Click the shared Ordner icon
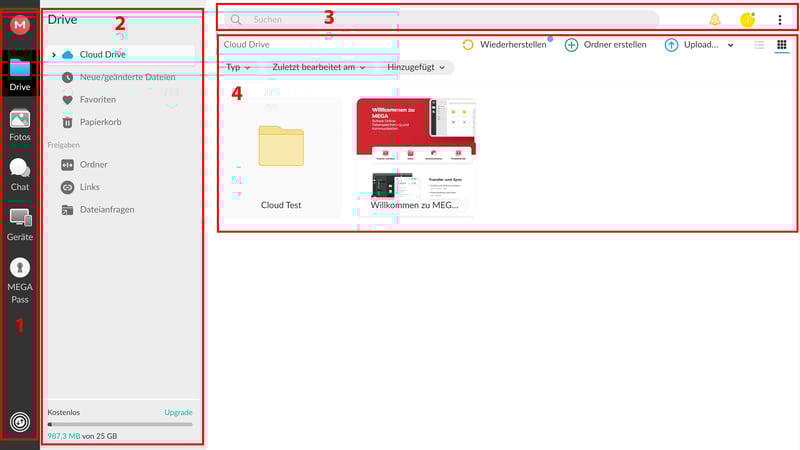Viewport: 800px width, 450px height. click(67, 165)
